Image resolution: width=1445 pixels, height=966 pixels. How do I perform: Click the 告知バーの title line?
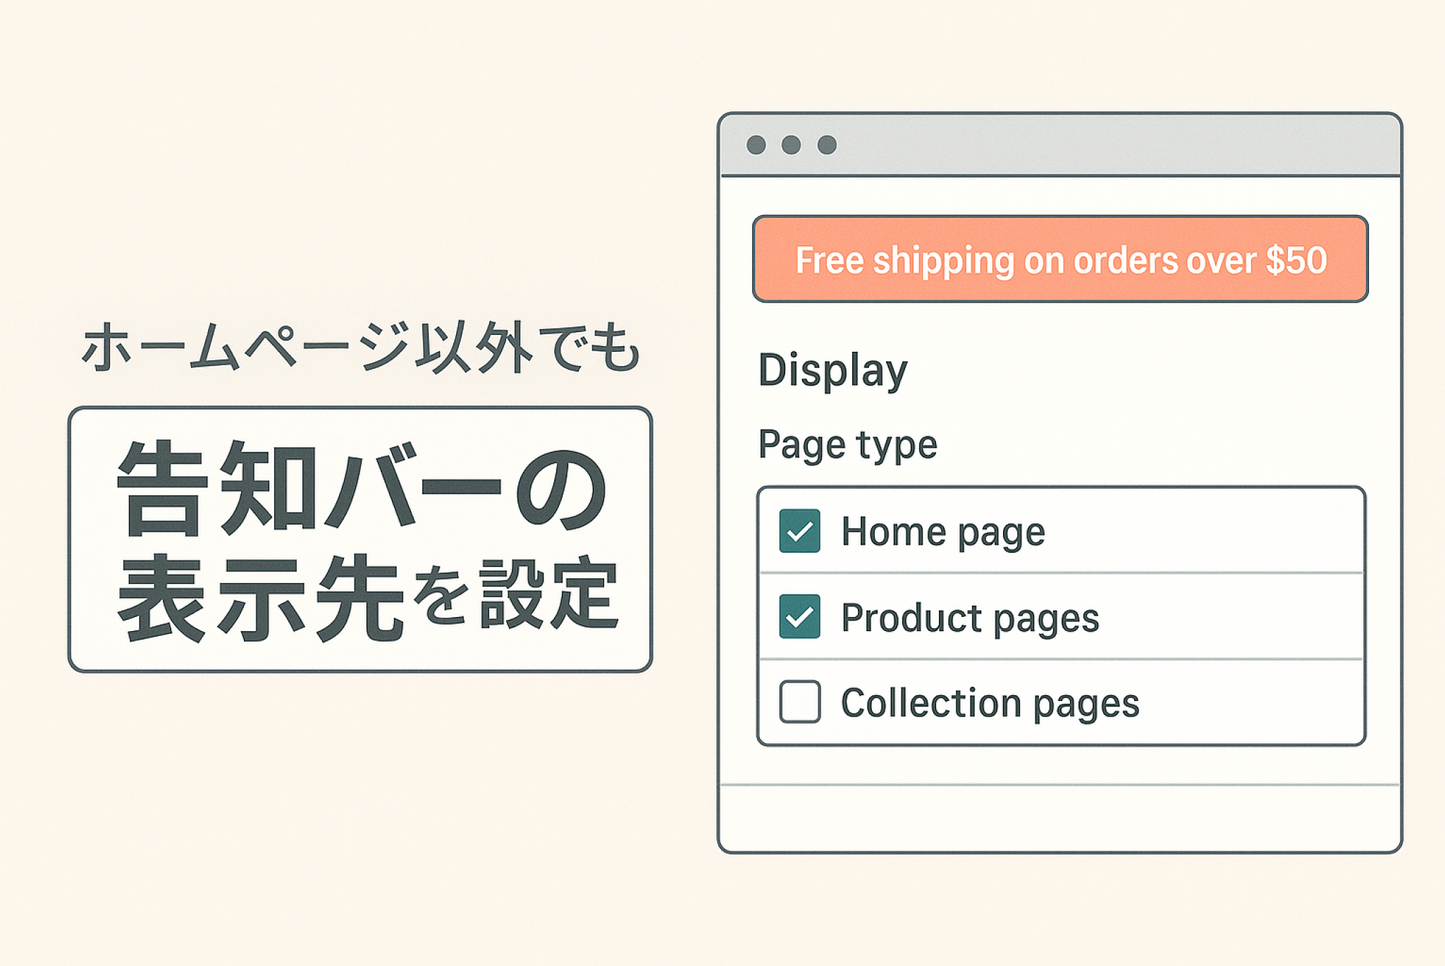point(360,490)
